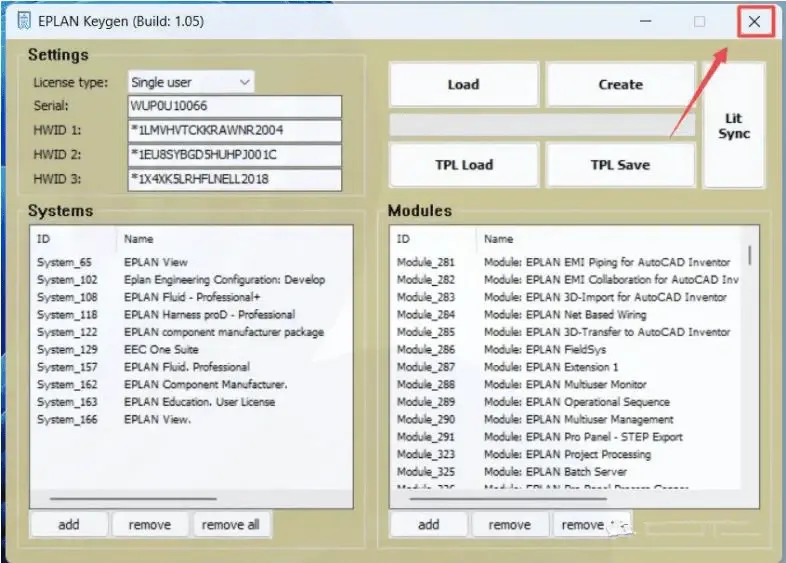Select System_162 EPLAN Component Manufacturer row
Screen dimensions: 786x563
[191, 385]
